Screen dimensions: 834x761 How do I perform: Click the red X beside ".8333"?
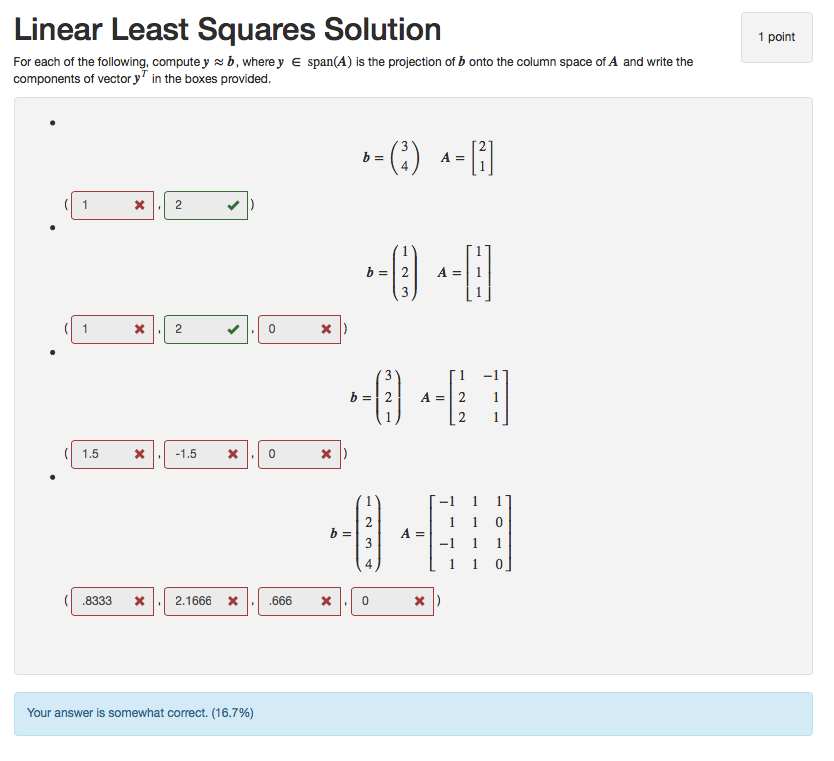(137, 601)
